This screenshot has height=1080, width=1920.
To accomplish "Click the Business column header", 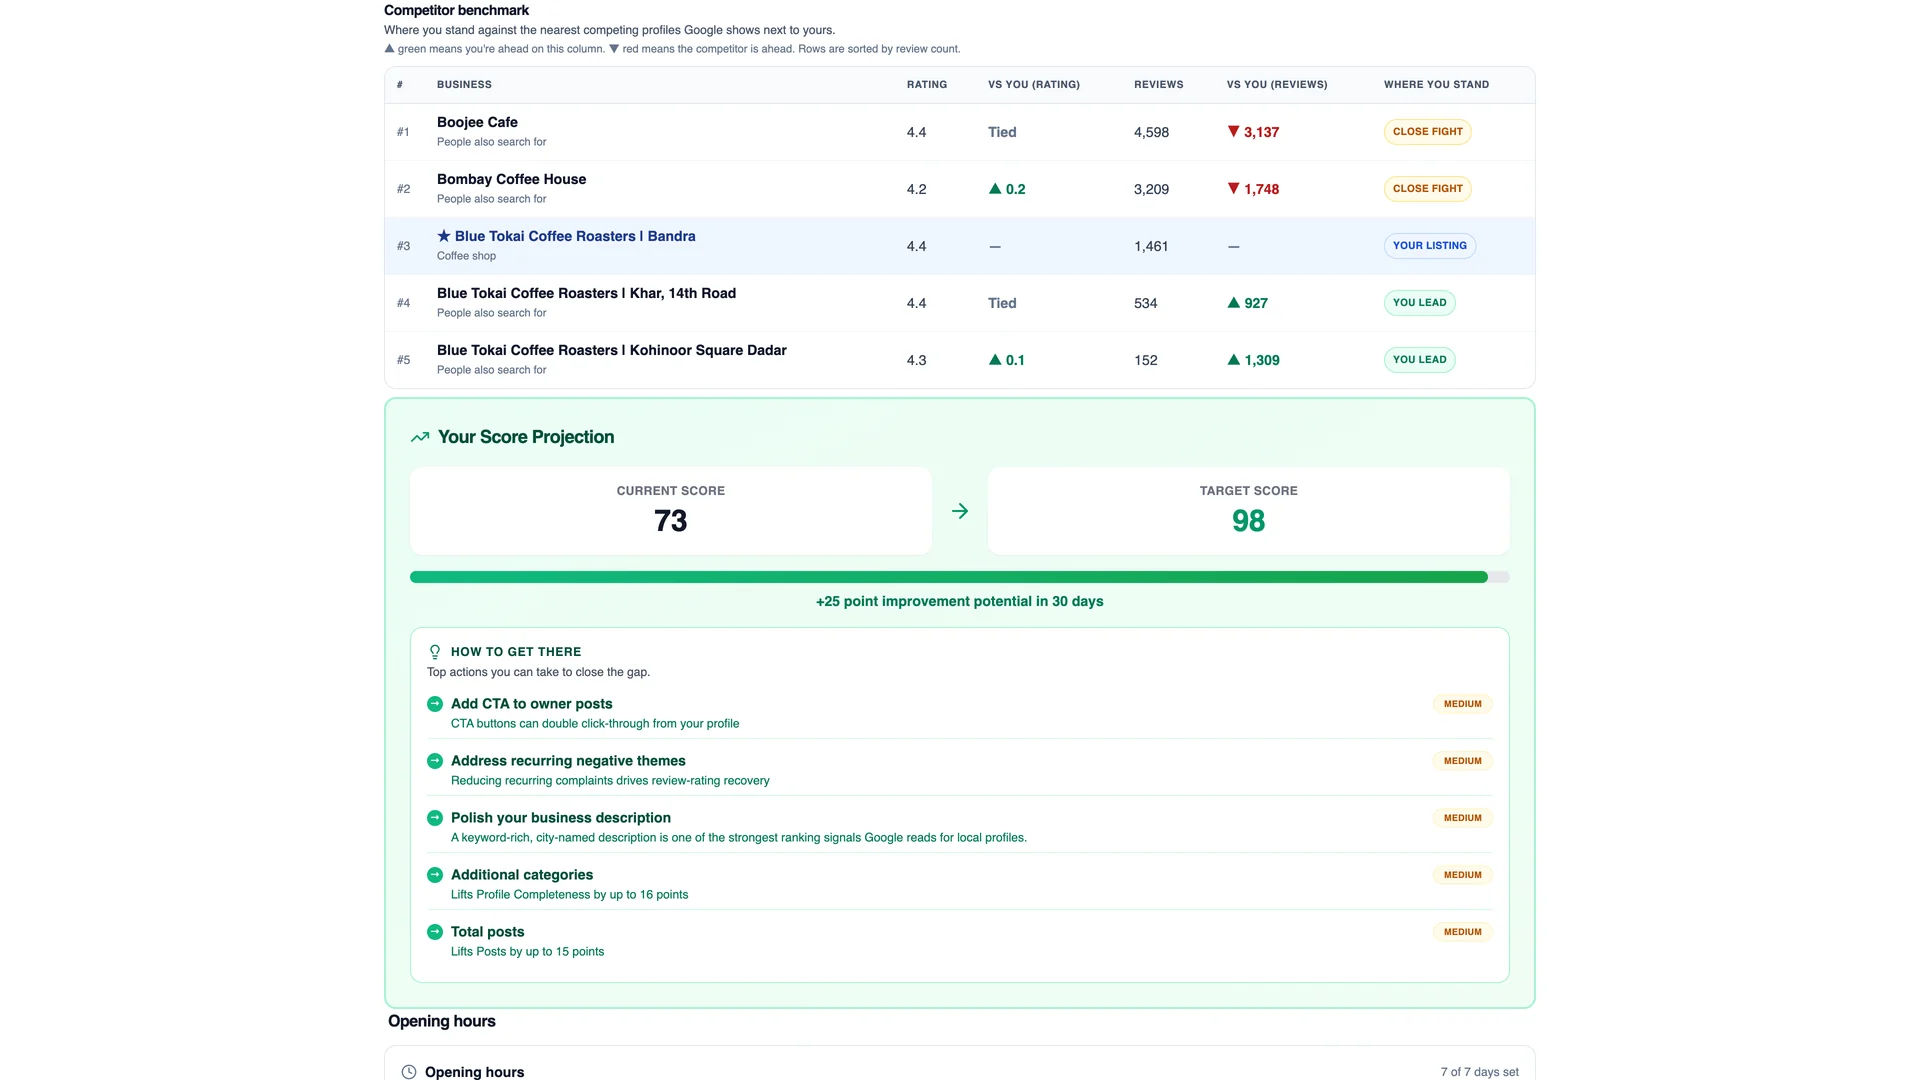I will coord(464,85).
